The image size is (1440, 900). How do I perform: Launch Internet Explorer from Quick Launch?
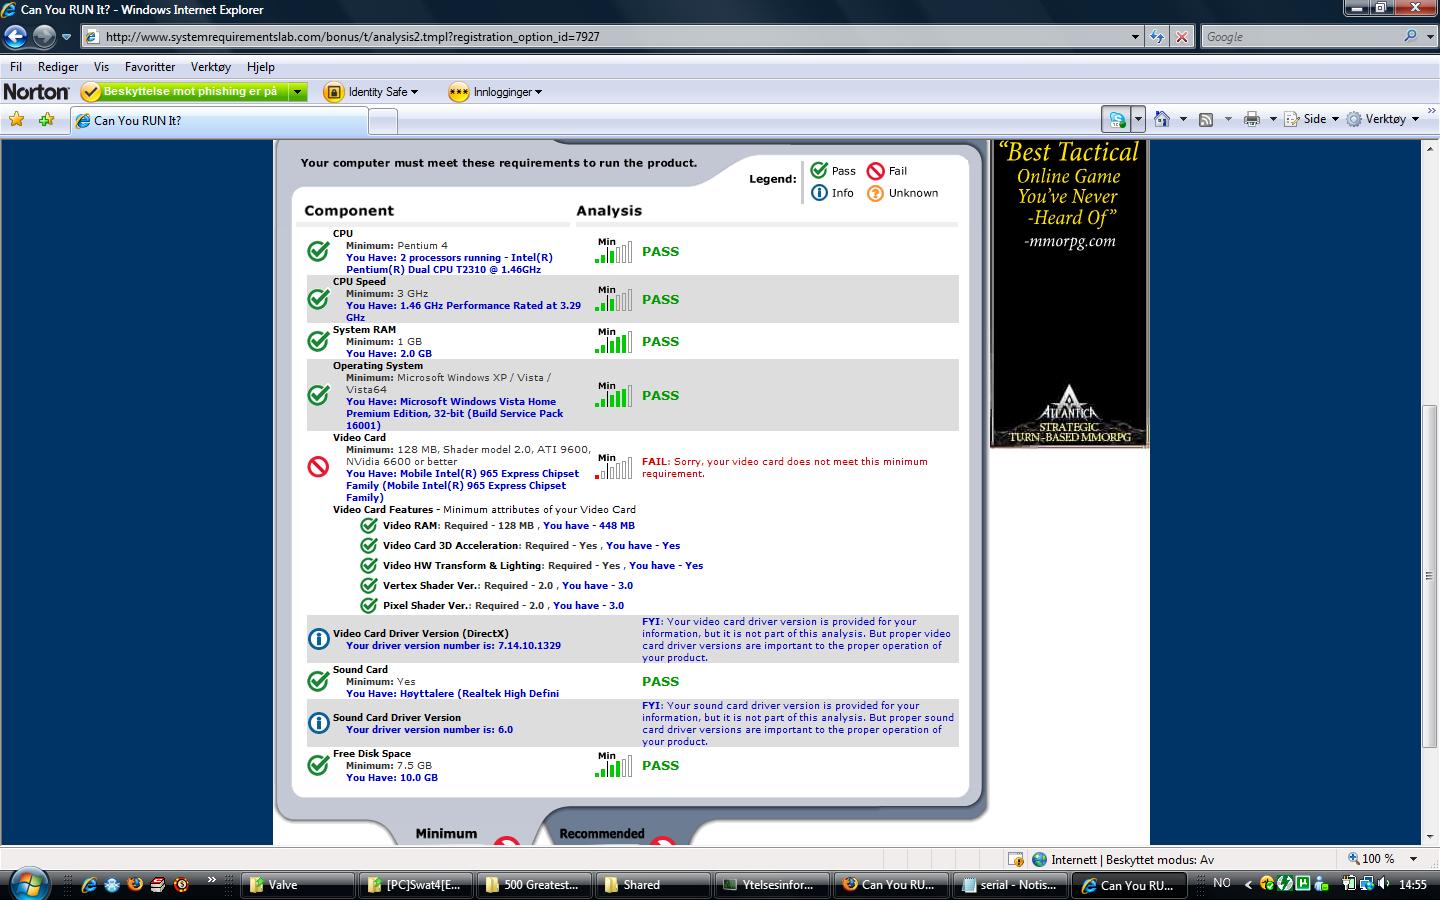pyautogui.click(x=89, y=884)
